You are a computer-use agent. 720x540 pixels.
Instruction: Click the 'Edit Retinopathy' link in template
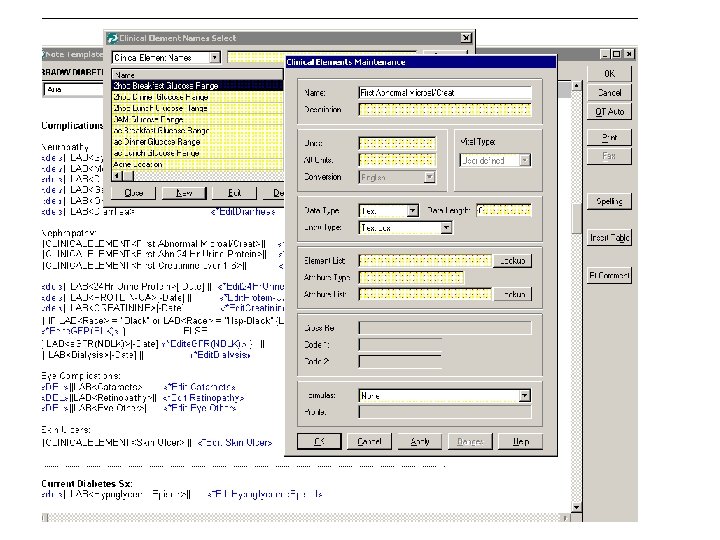click(203, 398)
